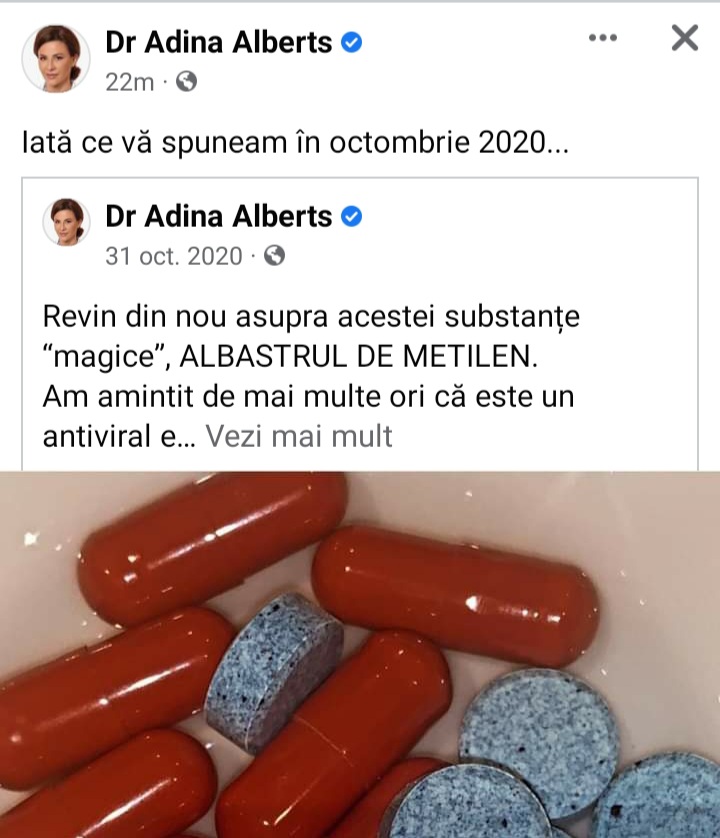This screenshot has height=838, width=720.
Task: Tap the upper right red capsule in photo
Action: pos(454,596)
